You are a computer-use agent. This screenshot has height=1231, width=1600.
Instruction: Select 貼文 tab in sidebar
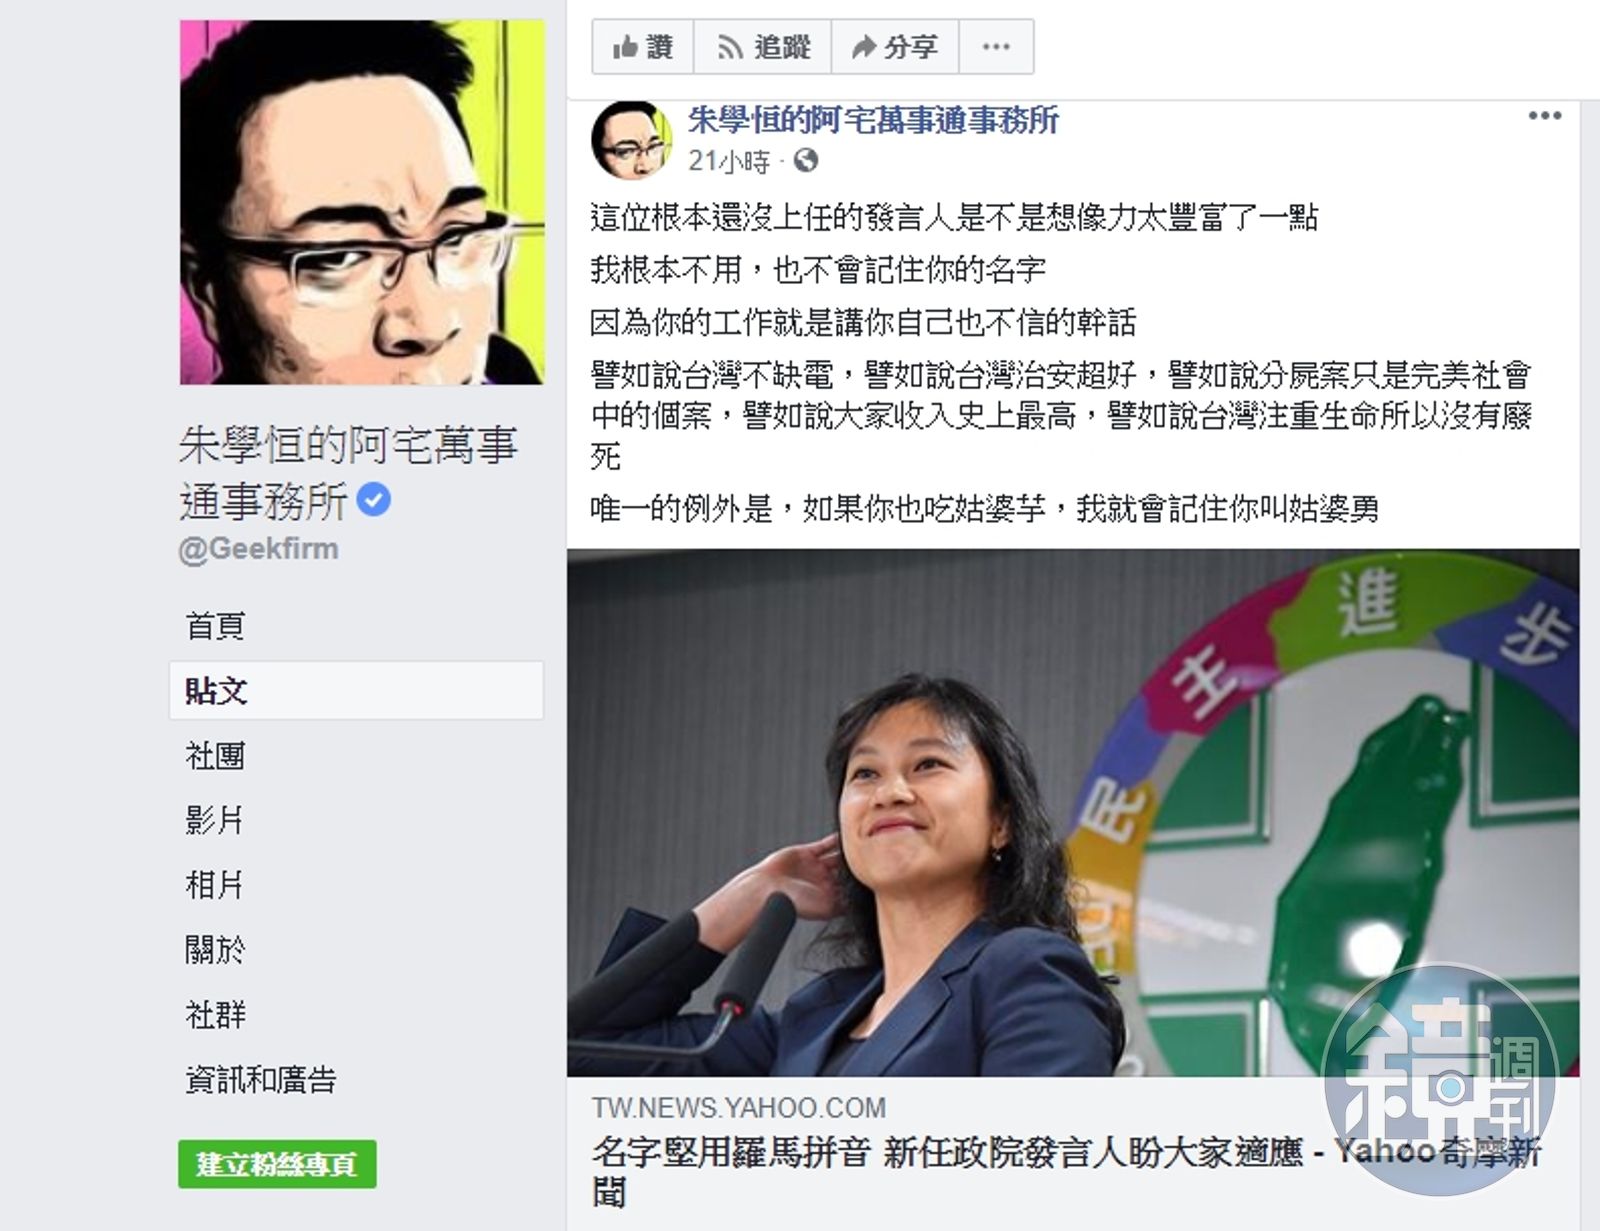(x=356, y=690)
